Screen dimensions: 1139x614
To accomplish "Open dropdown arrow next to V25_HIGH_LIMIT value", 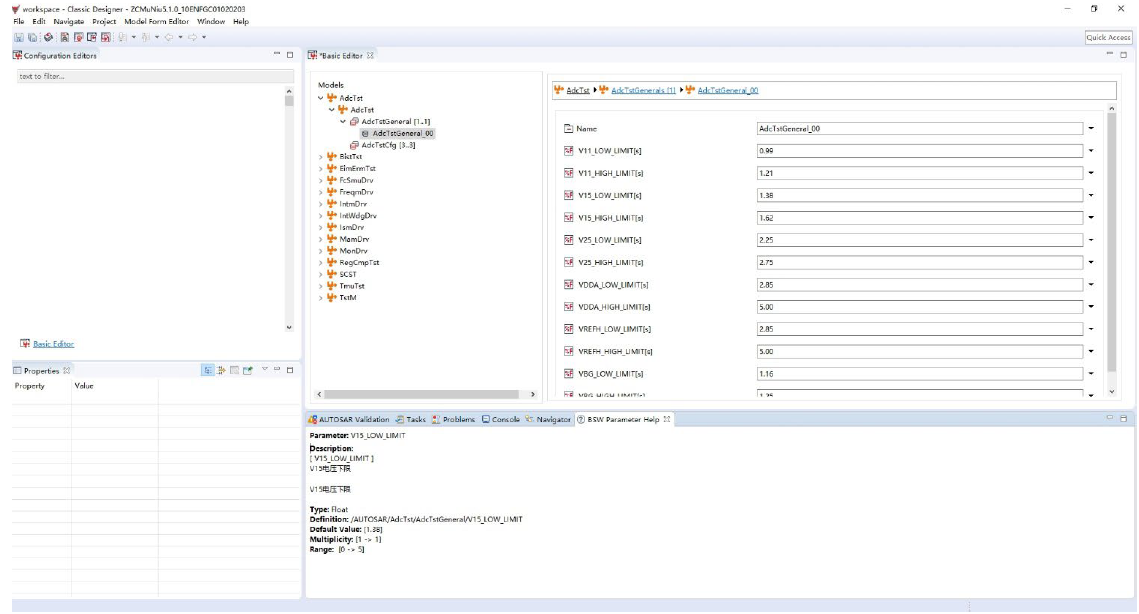I will [1091, 262].
